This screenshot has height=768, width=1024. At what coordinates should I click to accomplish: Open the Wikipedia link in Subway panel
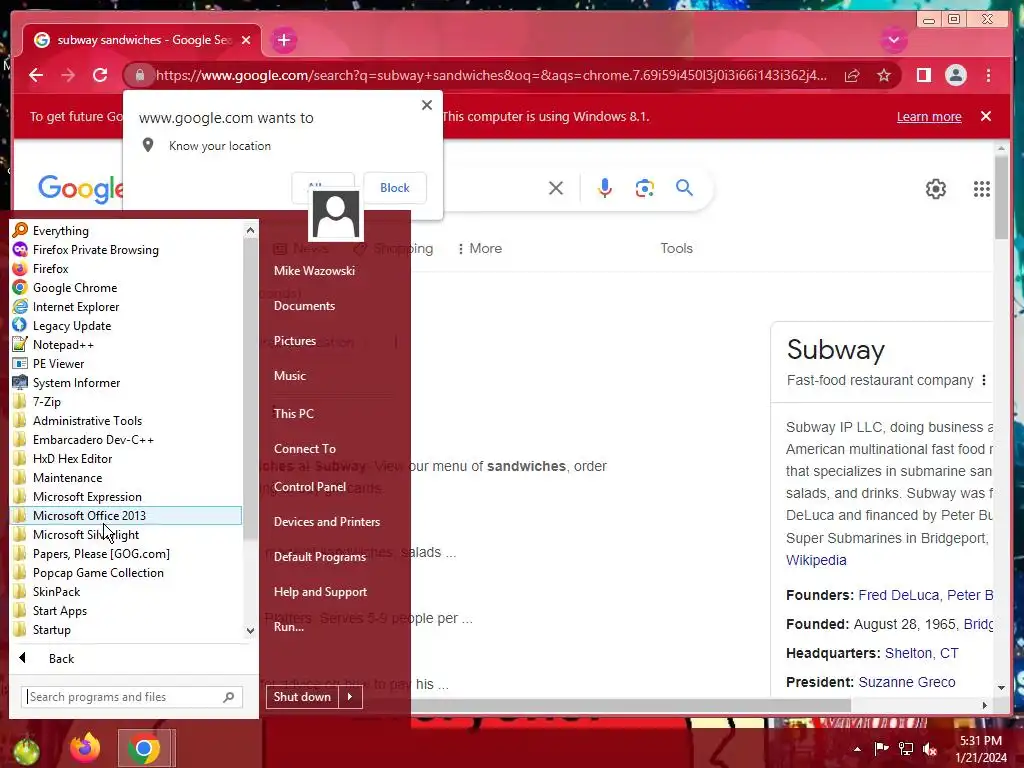click(x=816, y=560)
